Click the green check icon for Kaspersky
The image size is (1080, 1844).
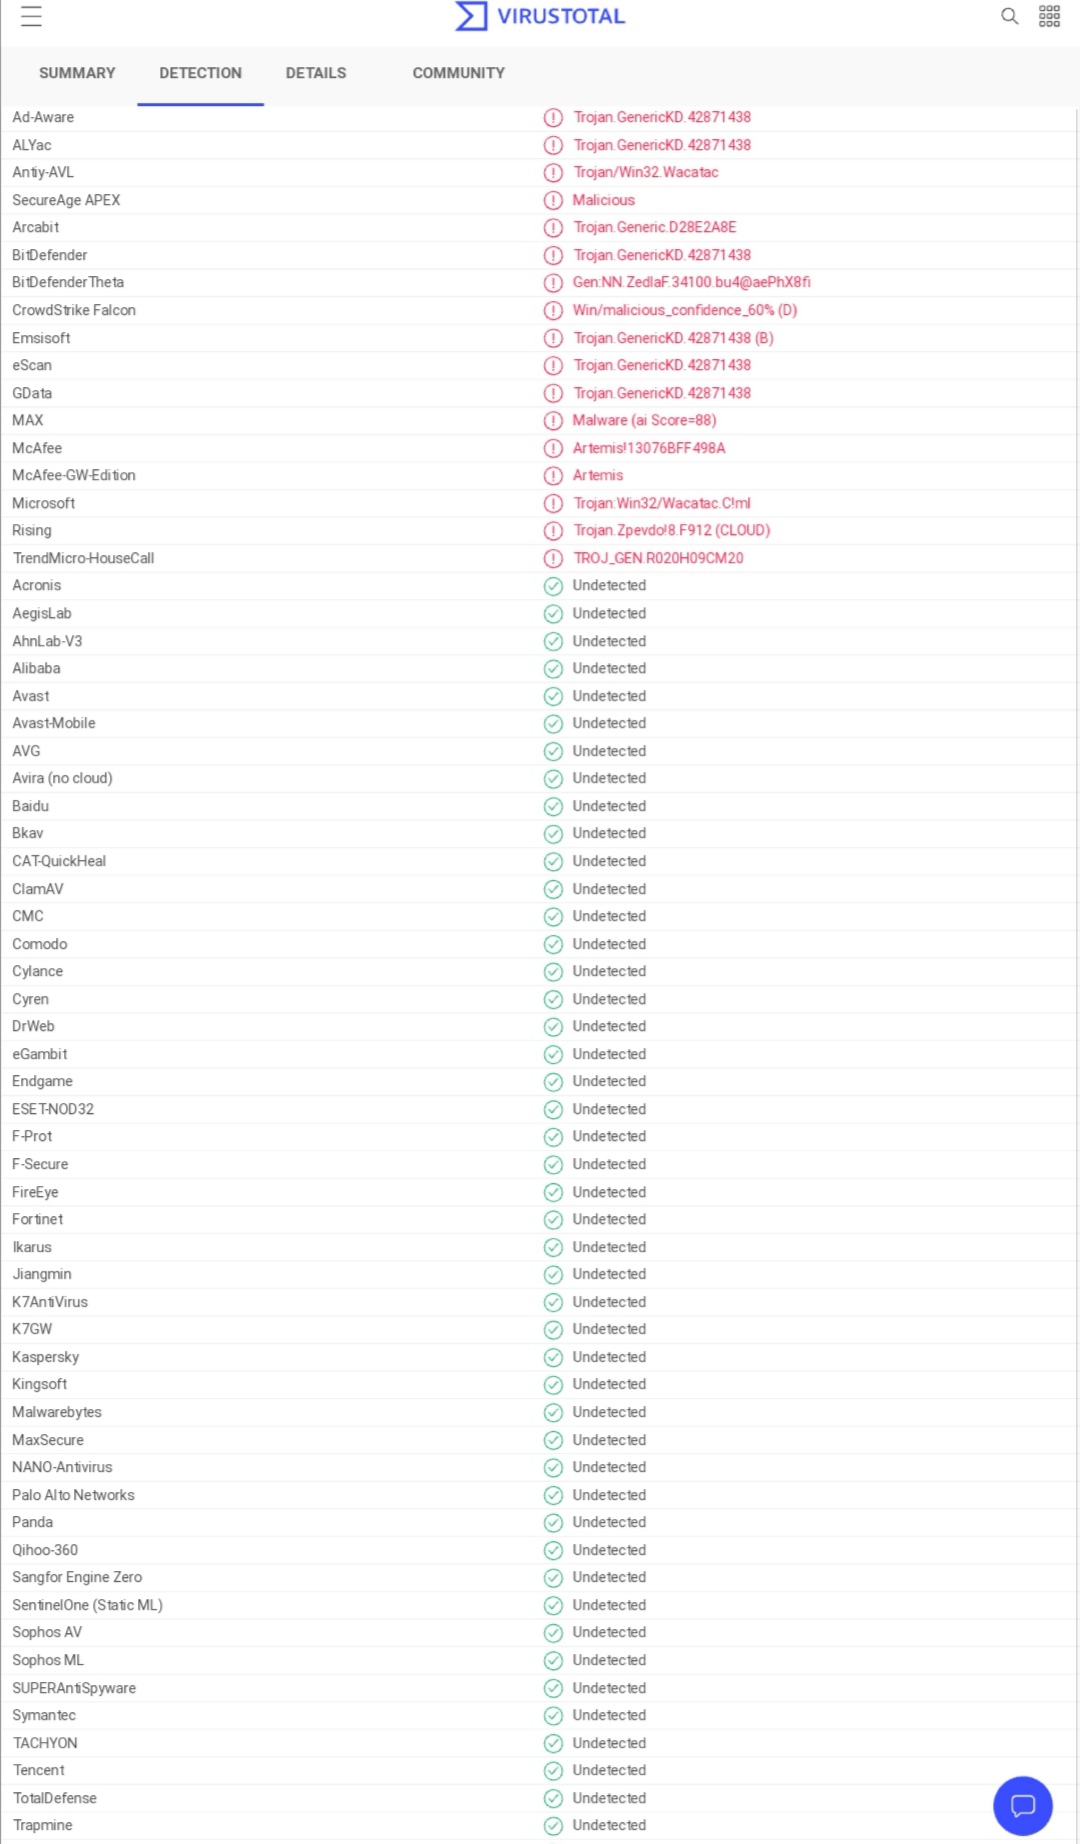pyautogui.click(x=553, y=1357)
